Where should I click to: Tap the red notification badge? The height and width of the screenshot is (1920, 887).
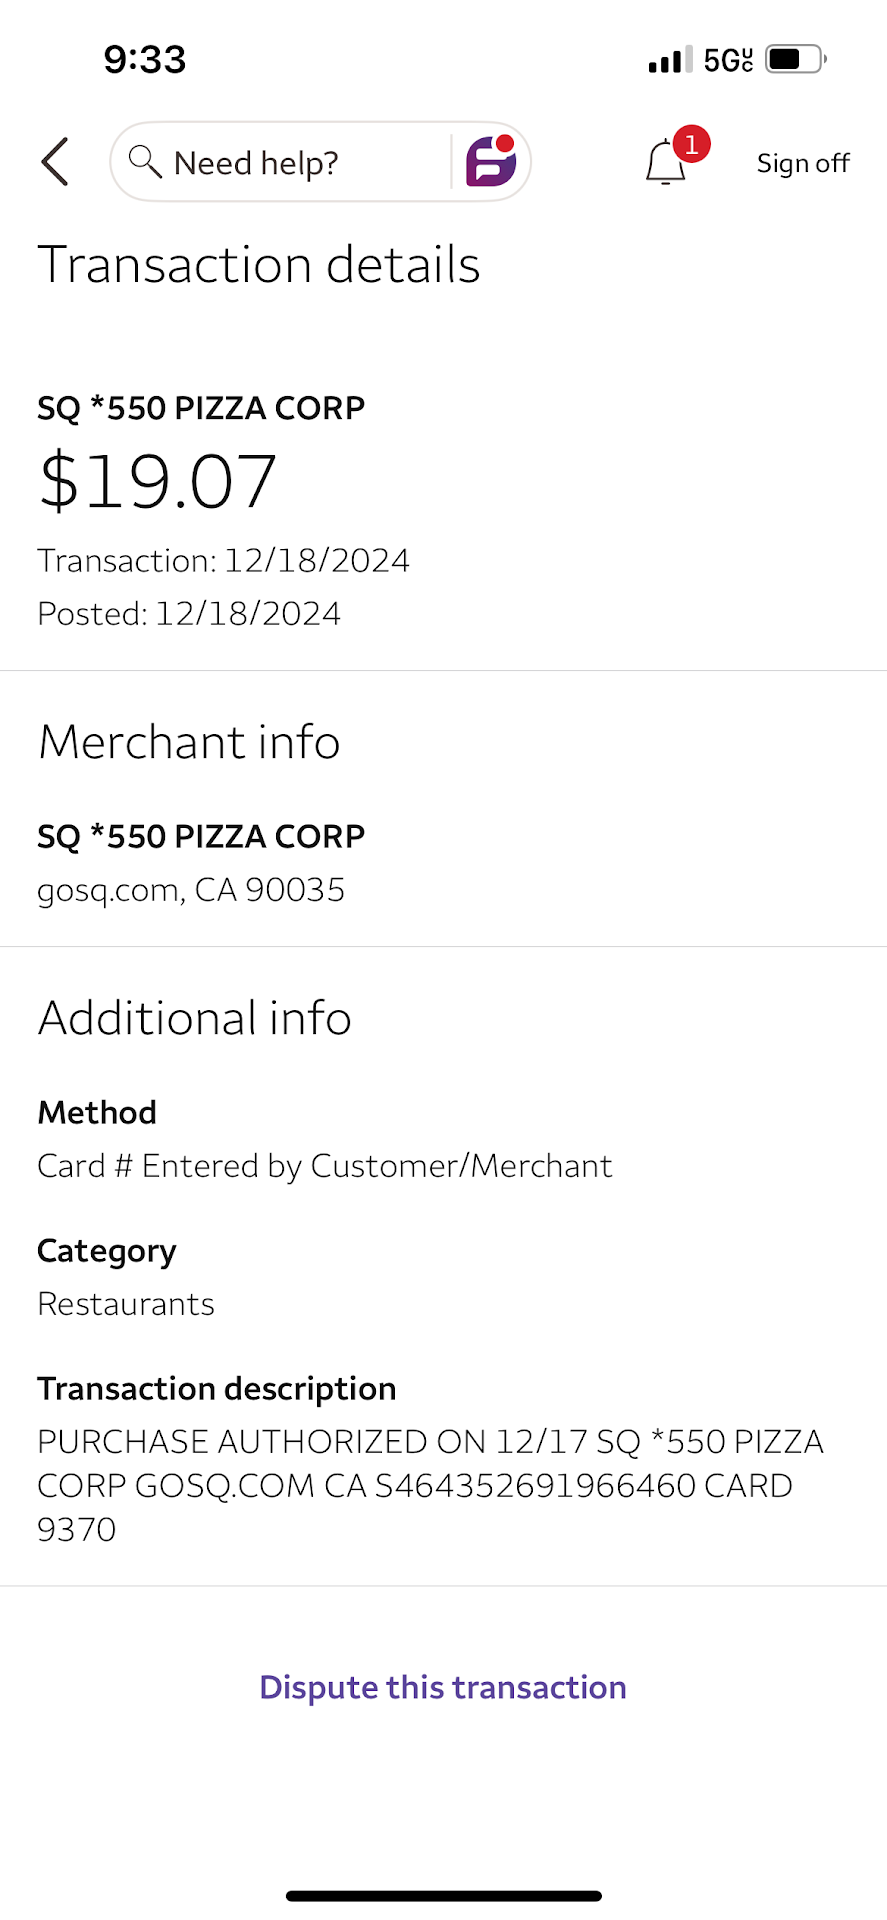click(691, 144)
